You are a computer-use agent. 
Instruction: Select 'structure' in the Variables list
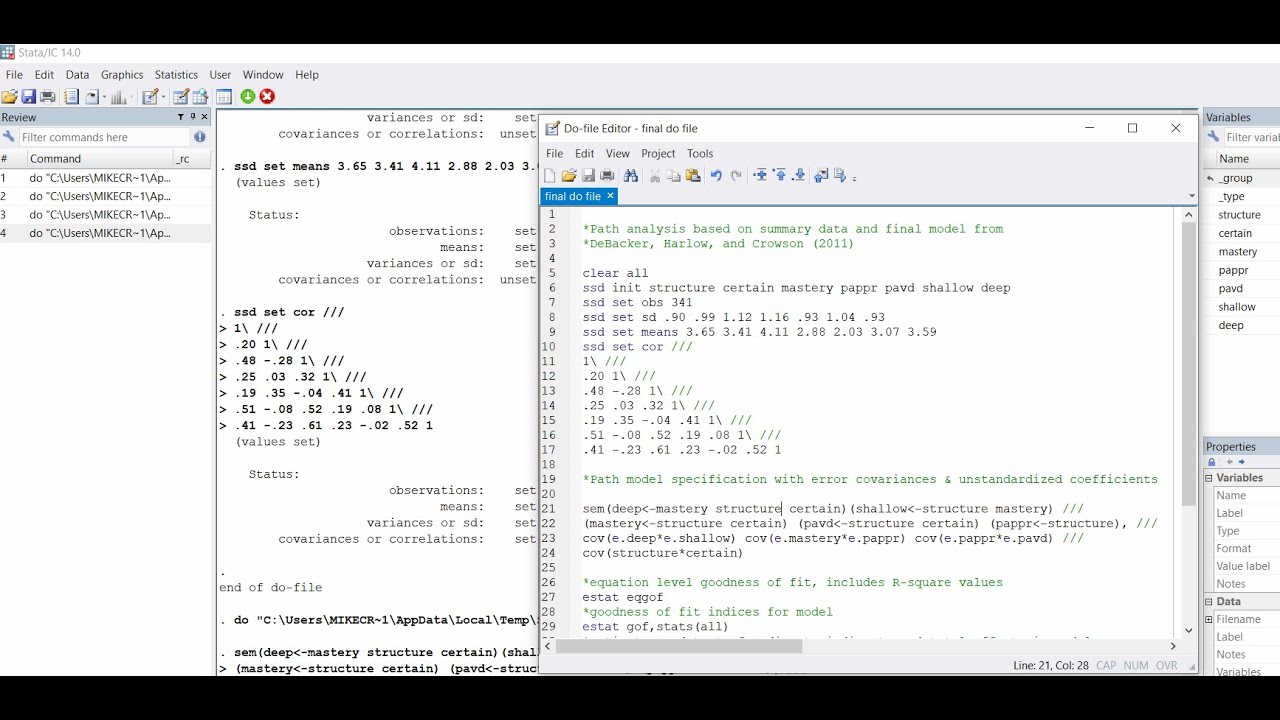pos(1240,215)
